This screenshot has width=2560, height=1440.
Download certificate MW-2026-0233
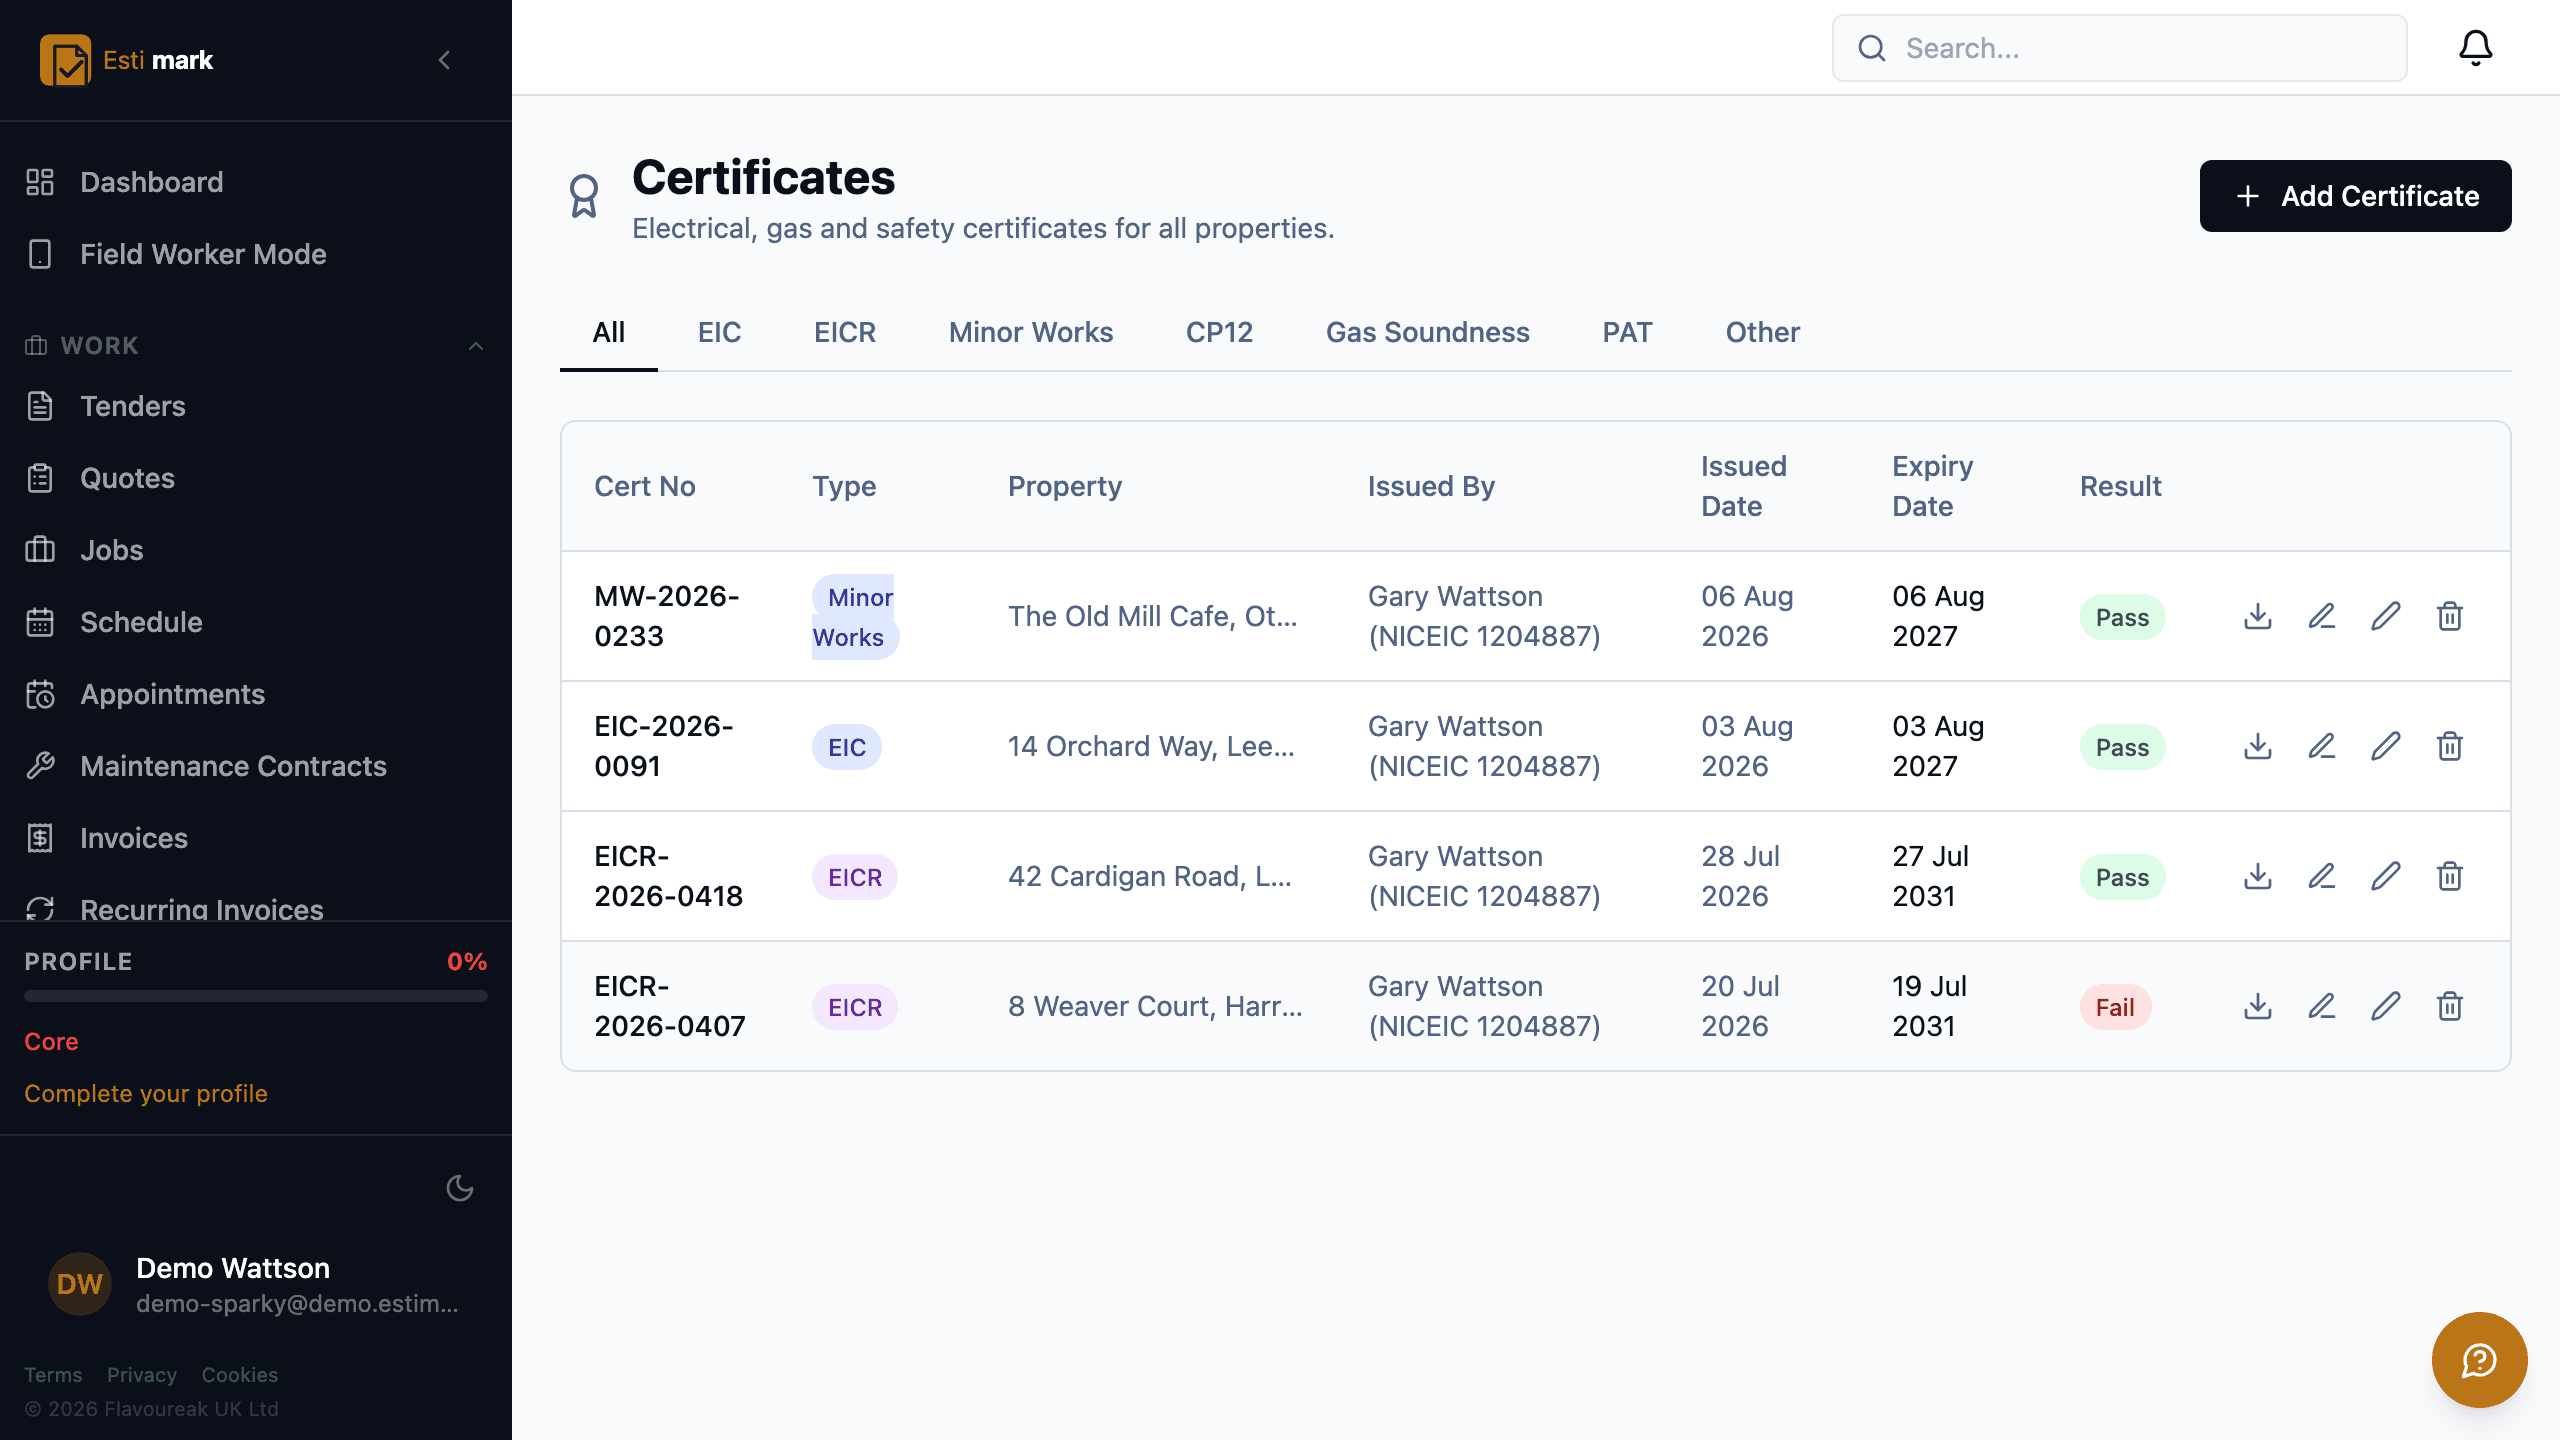point(2258,616)
